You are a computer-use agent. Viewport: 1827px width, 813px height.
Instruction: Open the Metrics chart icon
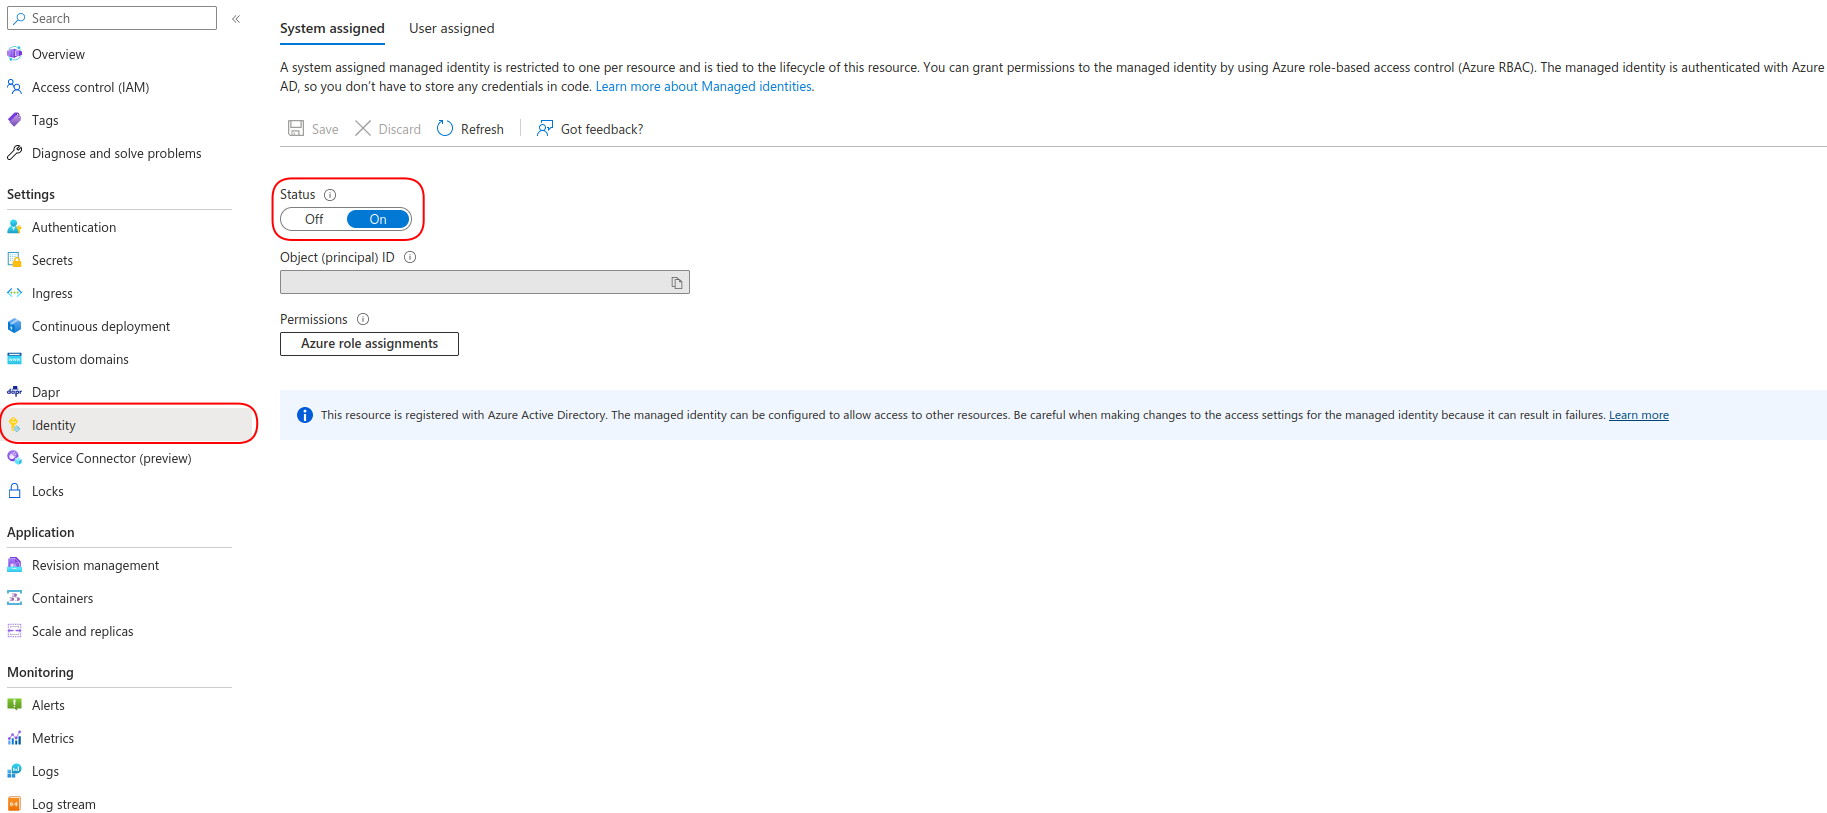[x=15, y=738]
